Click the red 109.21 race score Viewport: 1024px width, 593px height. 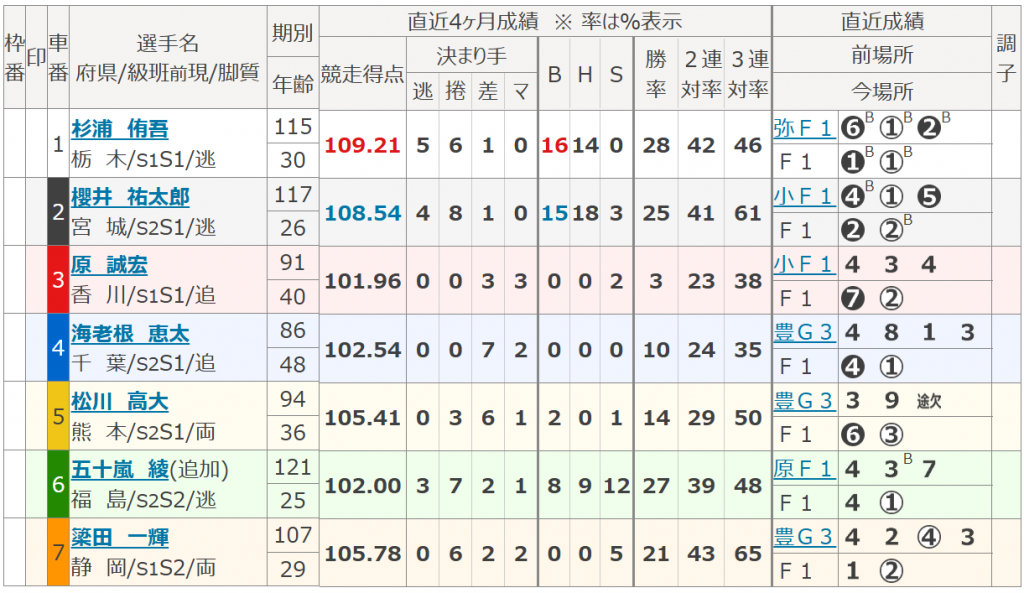362,145
